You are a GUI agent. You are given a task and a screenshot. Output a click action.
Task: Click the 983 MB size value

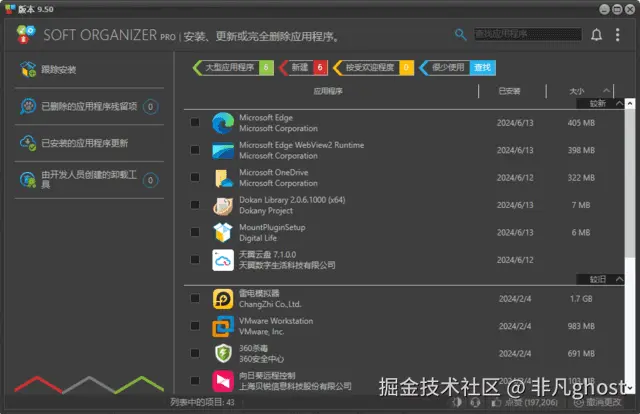click(581, 326)
